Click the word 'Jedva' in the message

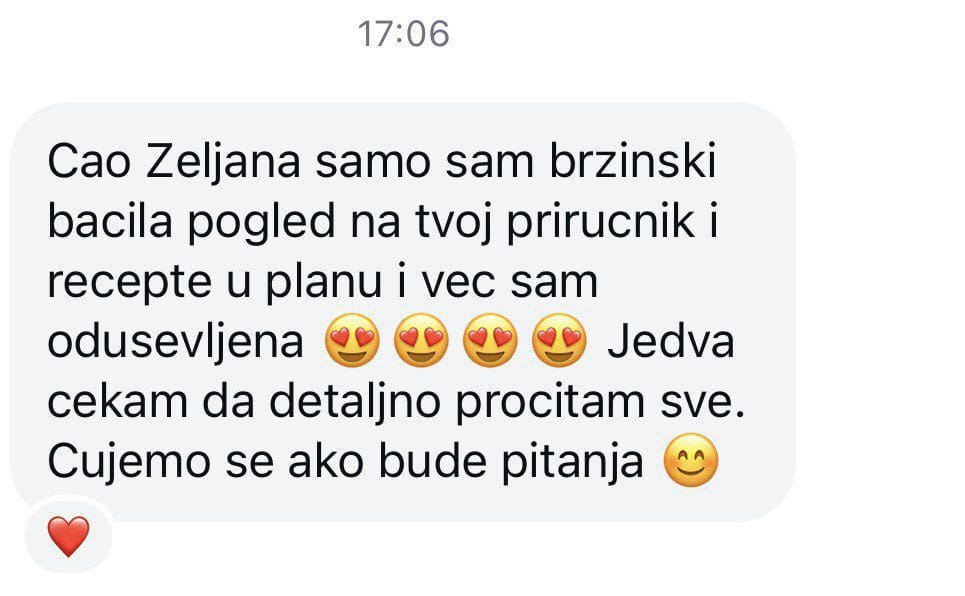click(x=671, y=342)
